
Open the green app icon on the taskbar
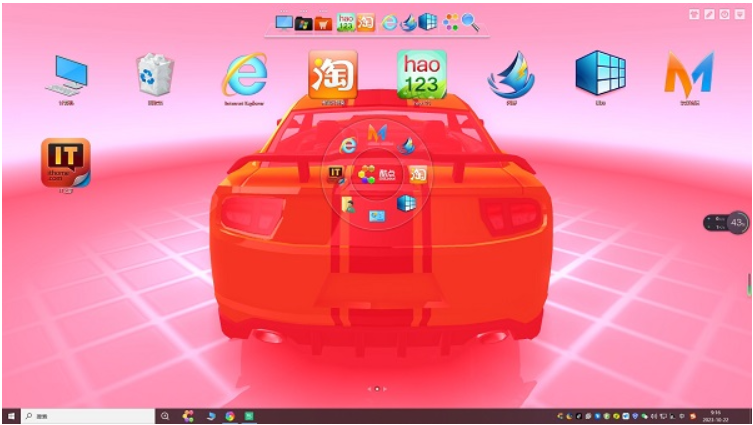[249, 416]
